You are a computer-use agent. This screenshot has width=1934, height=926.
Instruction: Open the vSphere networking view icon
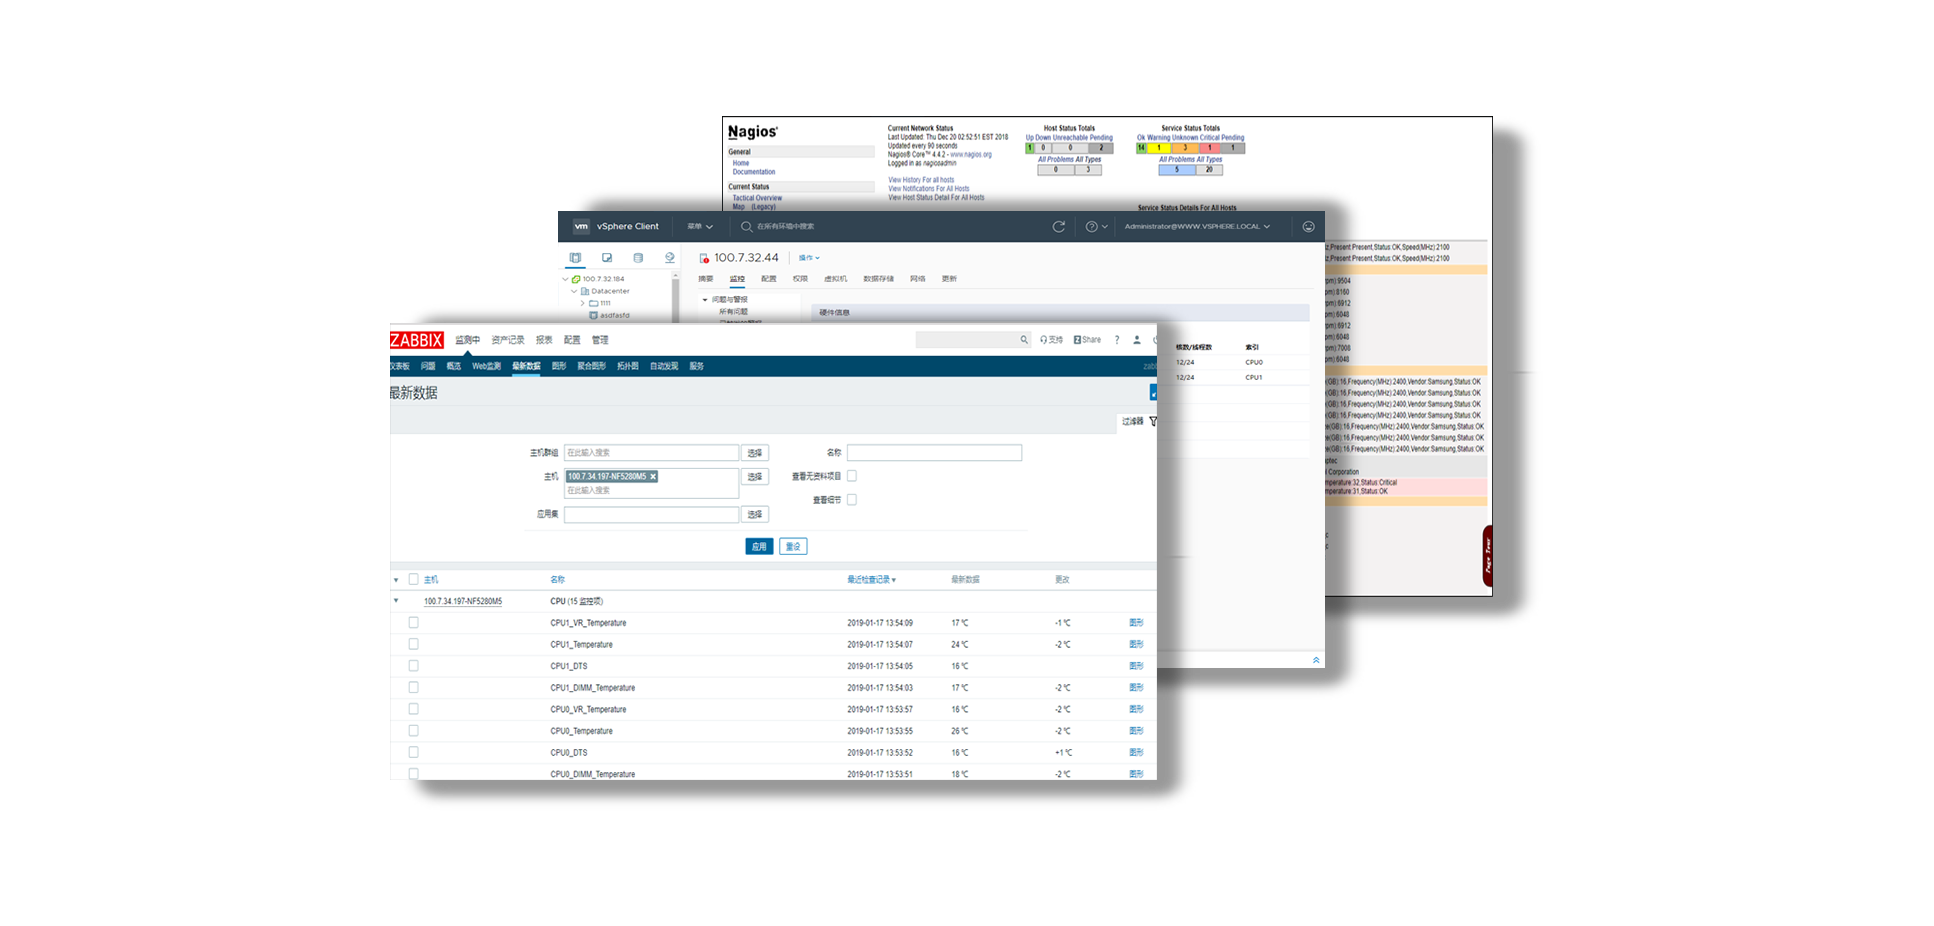tap(669, 258)
